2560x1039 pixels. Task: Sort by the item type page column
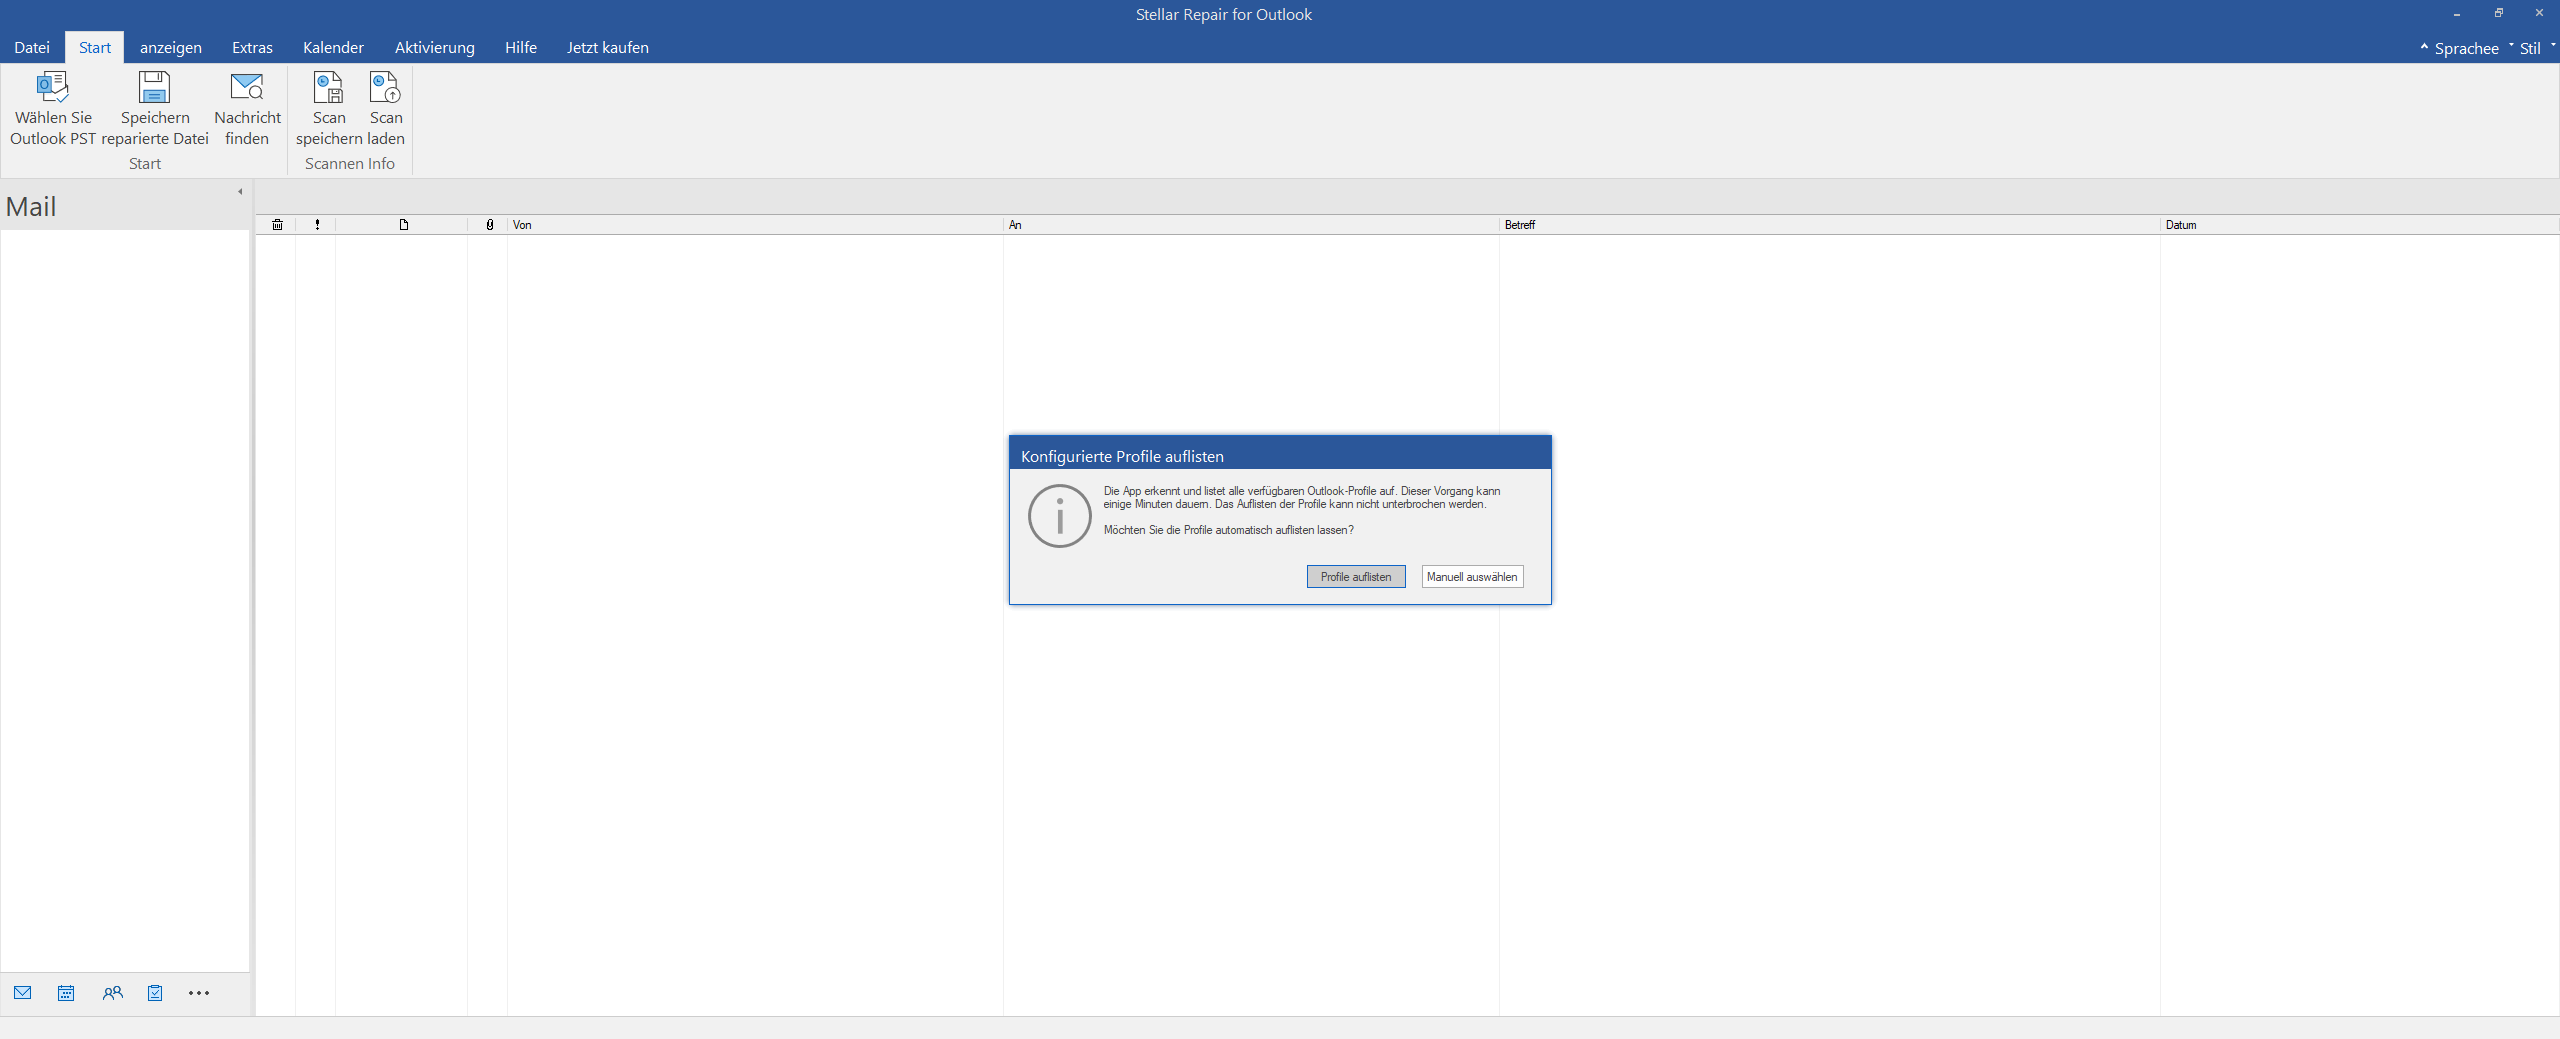click(404, 225)
